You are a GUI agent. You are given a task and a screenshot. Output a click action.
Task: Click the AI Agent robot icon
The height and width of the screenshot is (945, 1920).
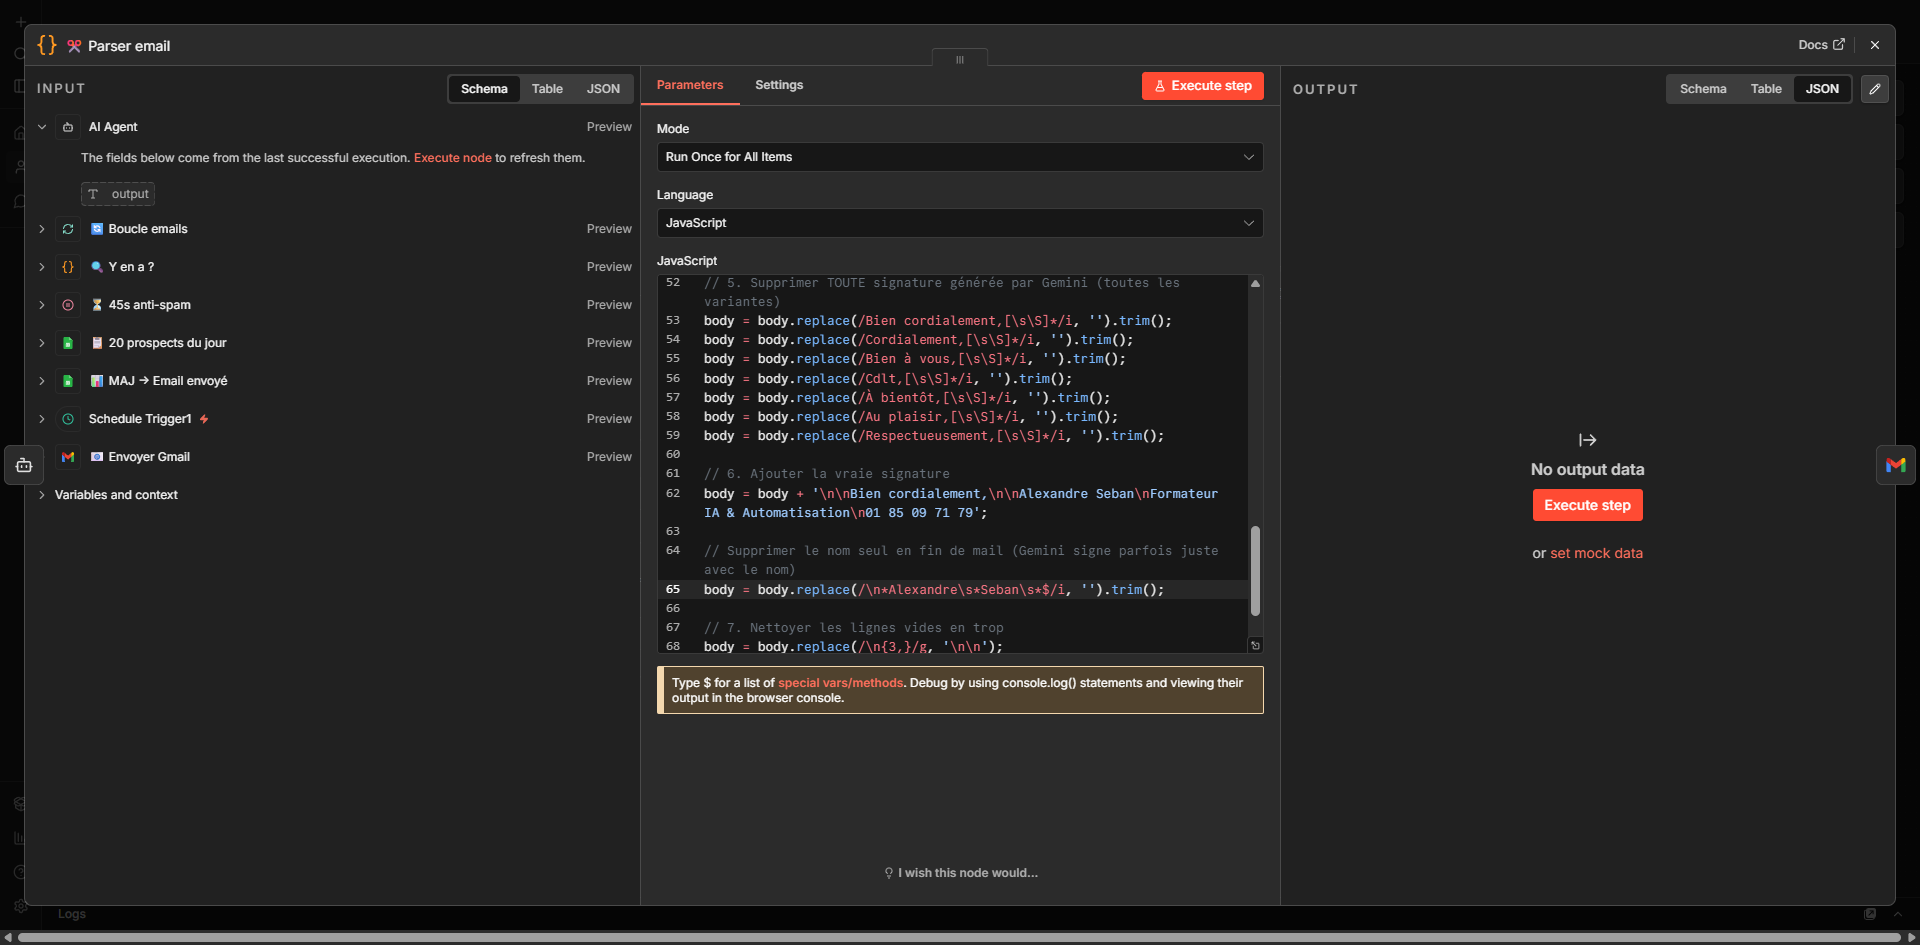[x=67, y=127]
